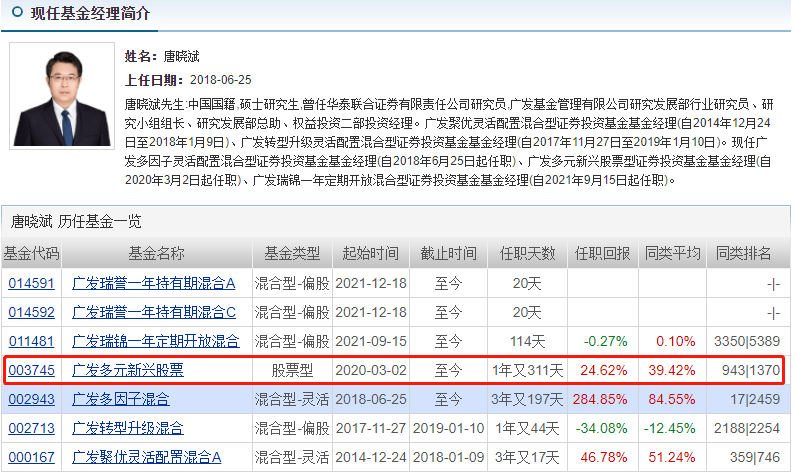Click the 截止时间 column header
This screenshot has height=476, width=796.
[x=448, y=253]
